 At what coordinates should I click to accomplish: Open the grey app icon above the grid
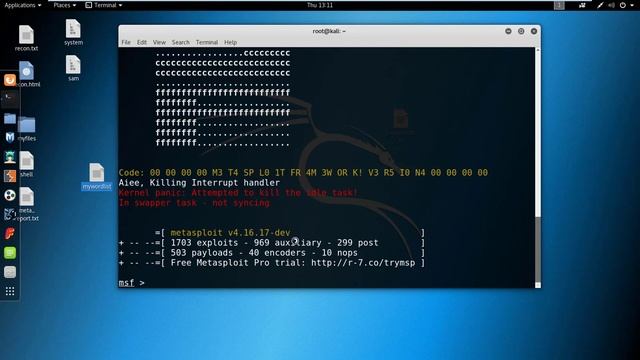coord(10,272)
